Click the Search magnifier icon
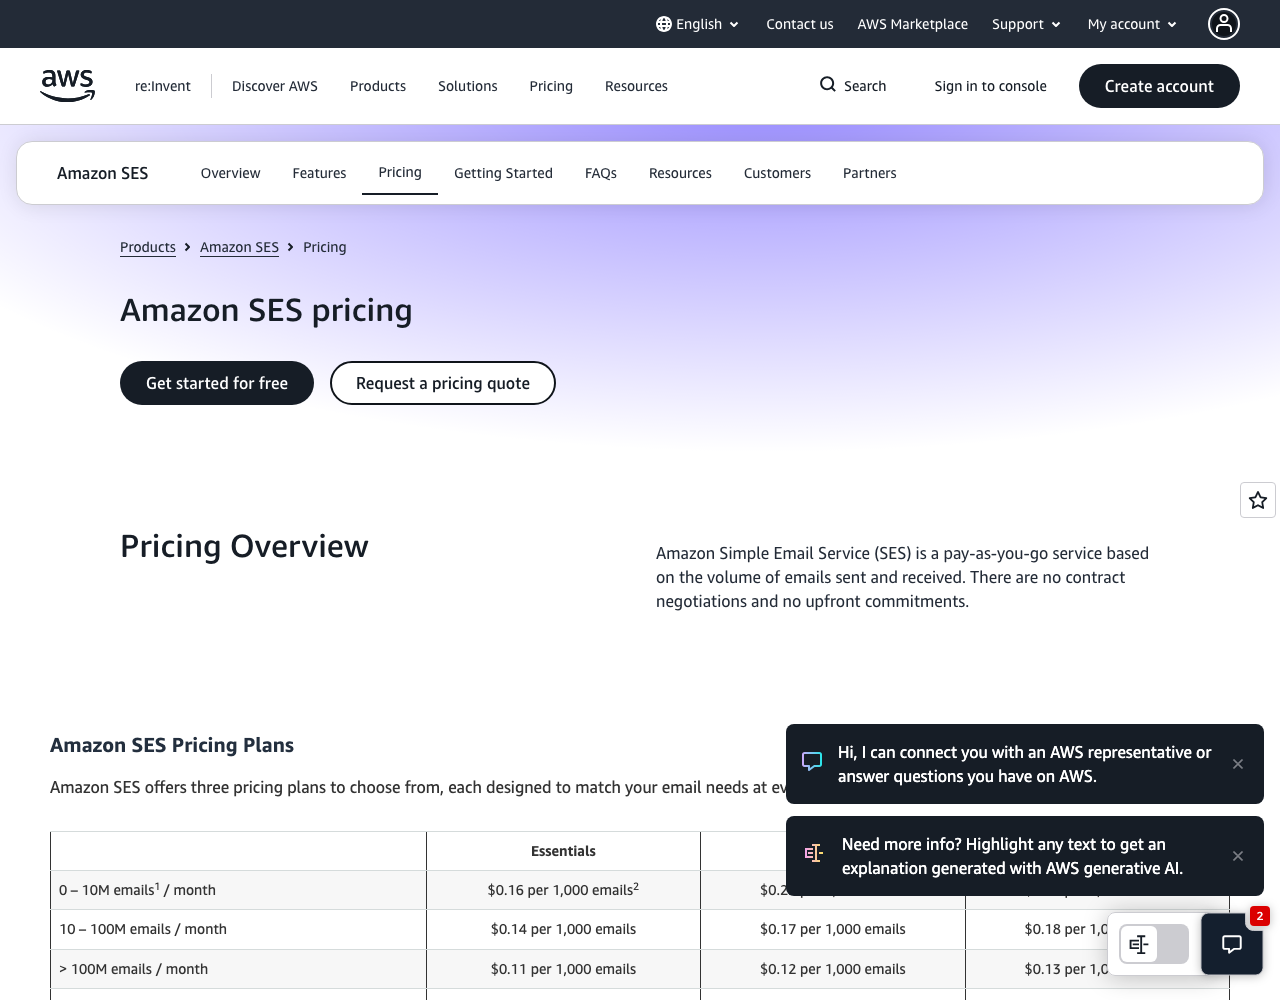The image size is (1280, 1000). click(x=828, y=85)
